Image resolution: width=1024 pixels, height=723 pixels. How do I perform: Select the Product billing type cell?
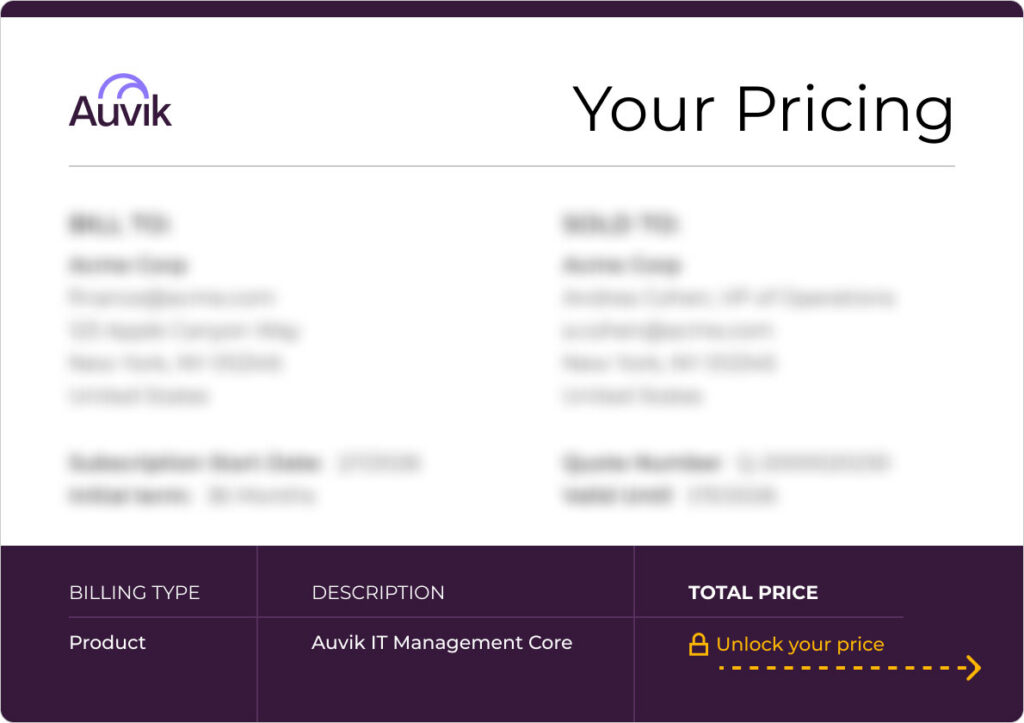(x=107, y=643)
